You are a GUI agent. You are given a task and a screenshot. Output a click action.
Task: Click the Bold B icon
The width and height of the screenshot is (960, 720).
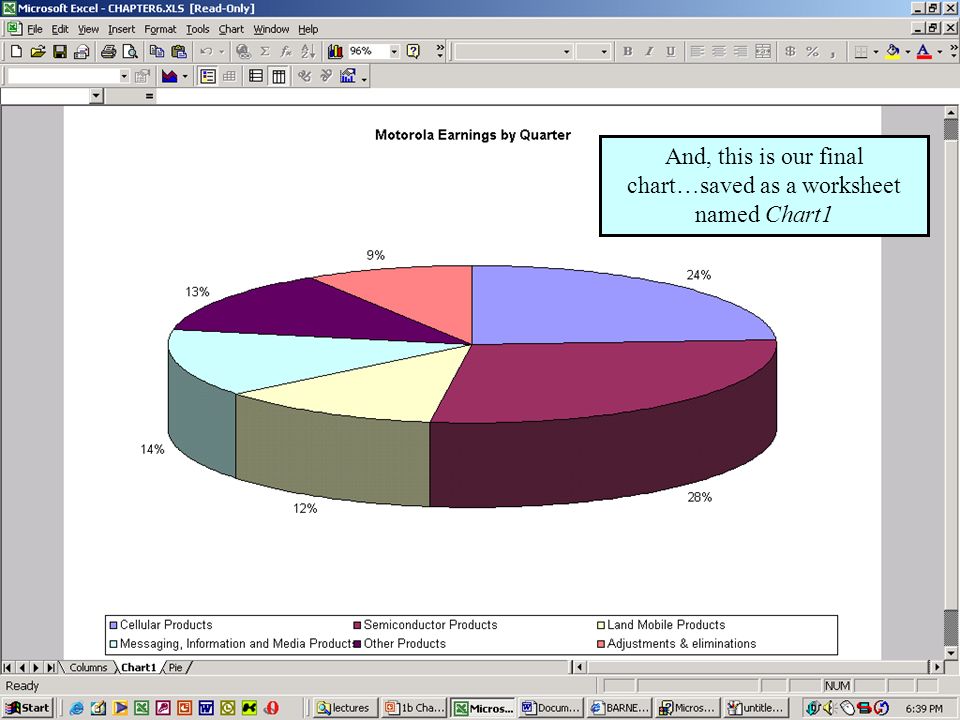point(628,52)
